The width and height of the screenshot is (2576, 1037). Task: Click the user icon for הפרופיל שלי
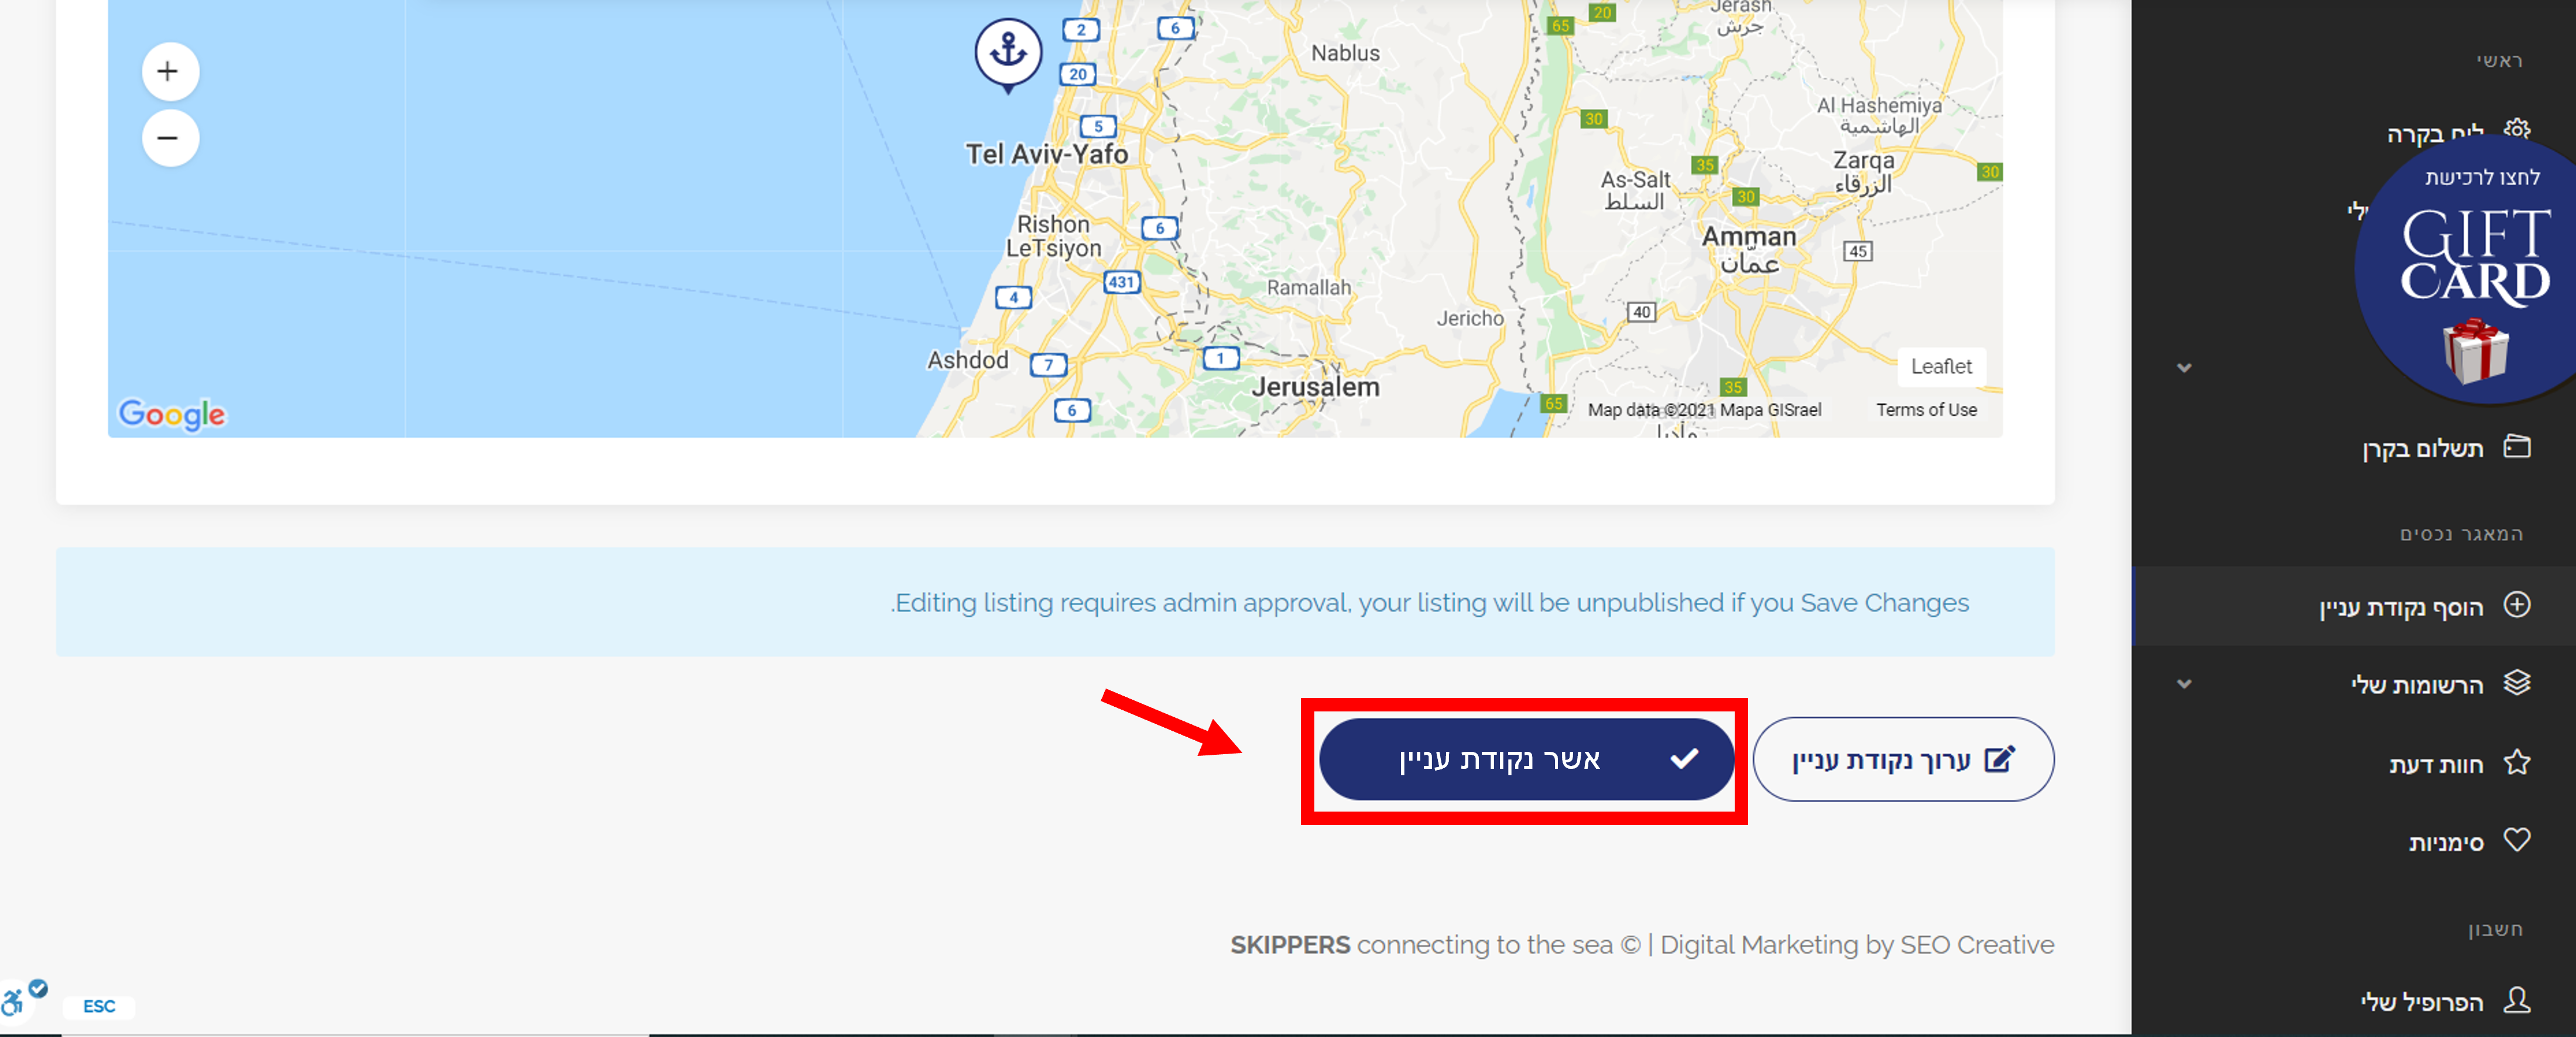click(x=2517, y=999)
